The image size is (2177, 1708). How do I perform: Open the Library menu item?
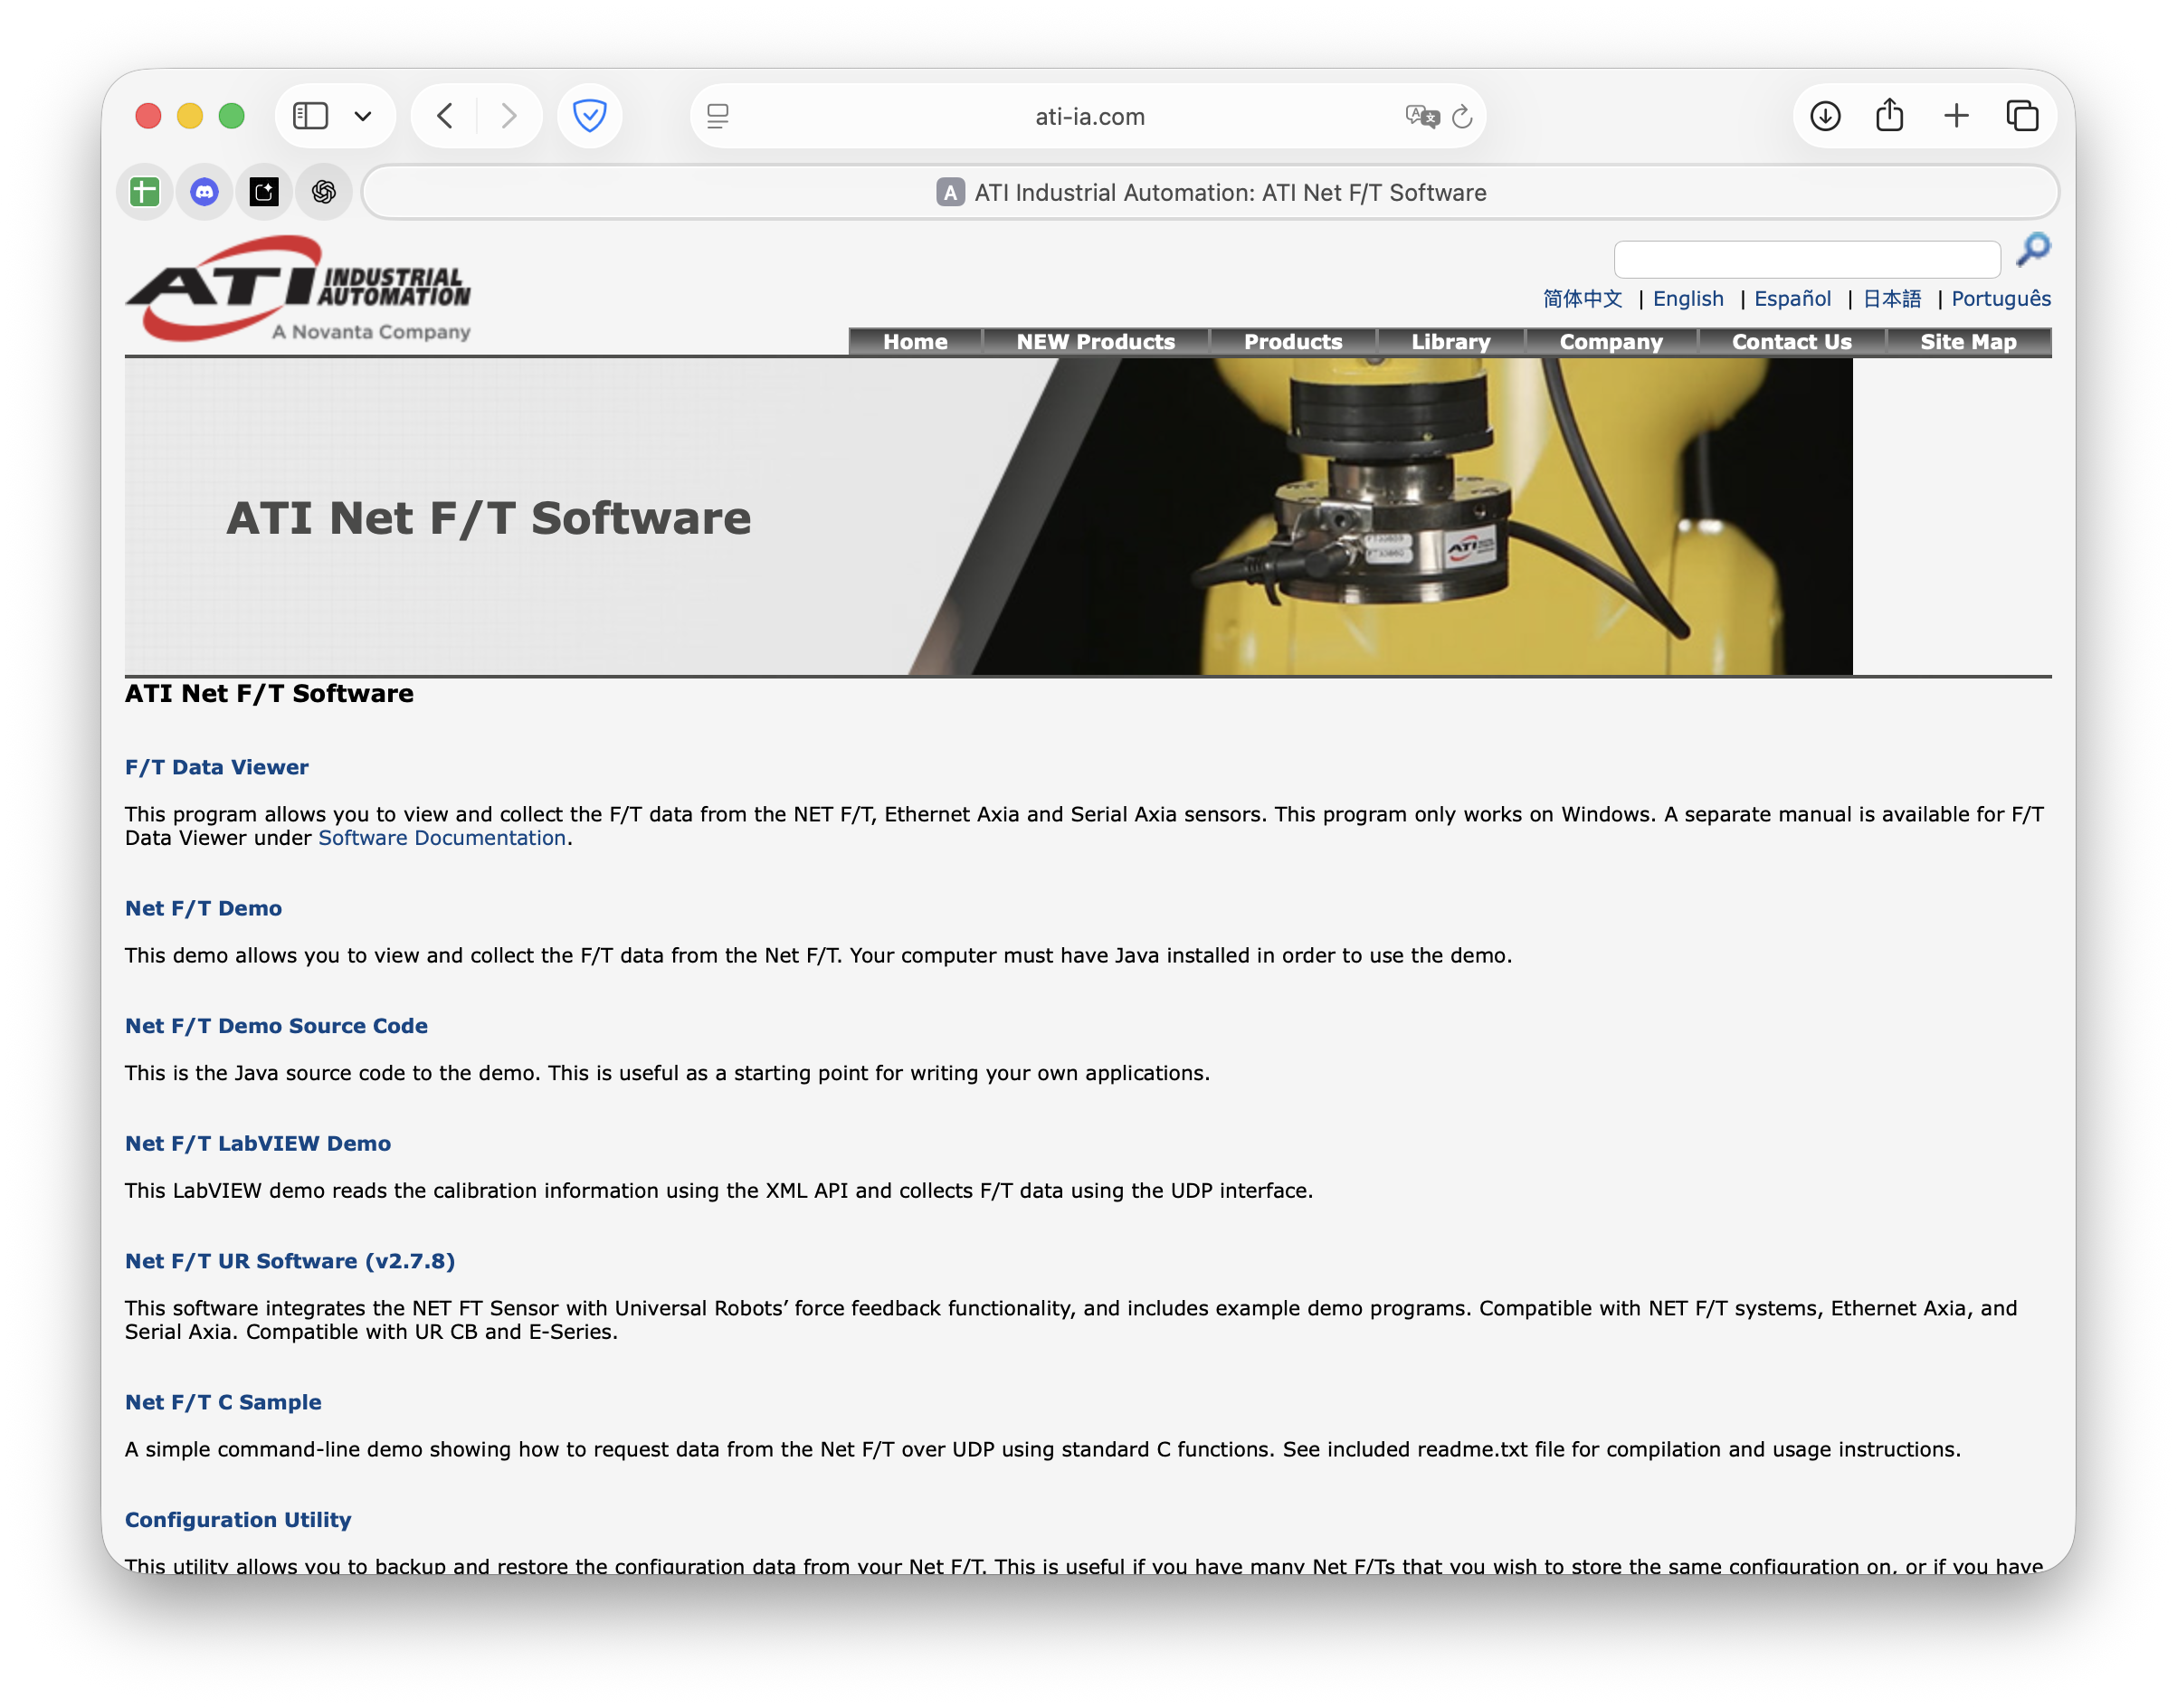pyautogui.click(x=1450, y=342)
